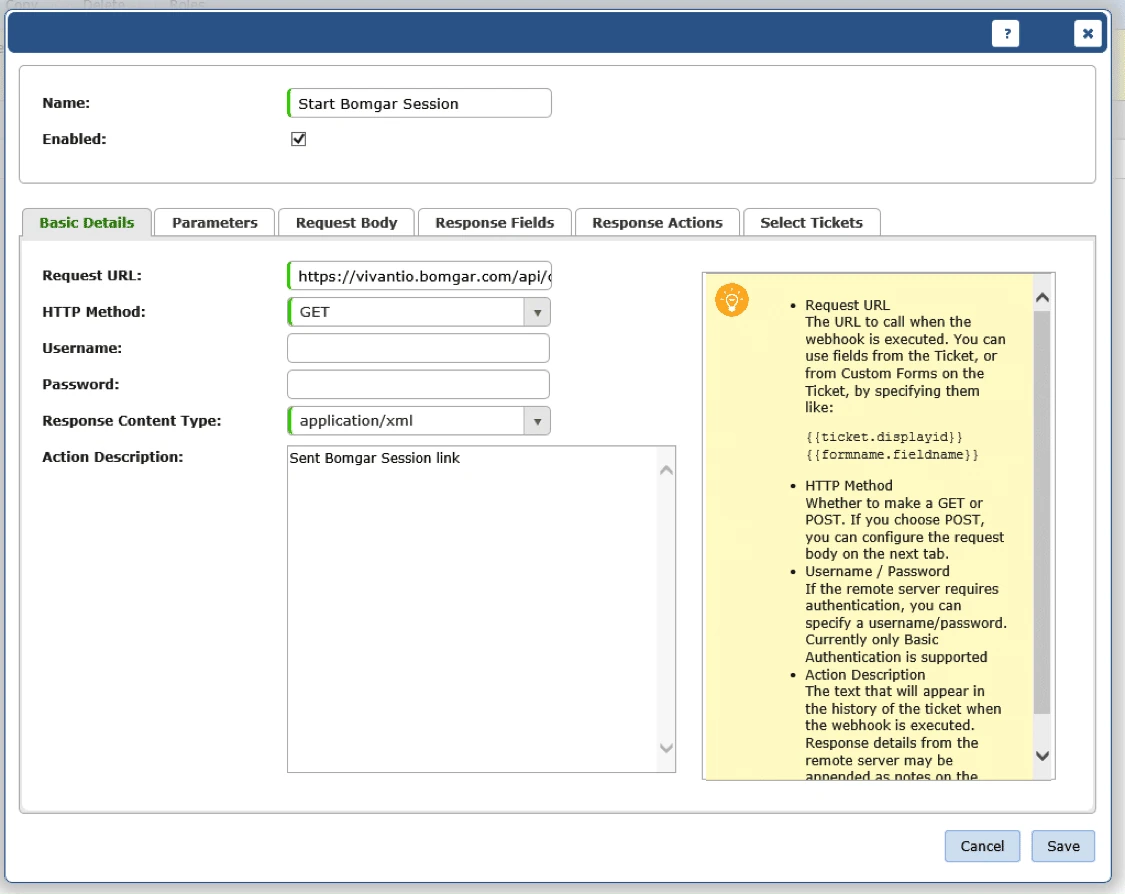Open the Response Fields tab
Viewport: 1125px width, 895px height.
[494, 222]
